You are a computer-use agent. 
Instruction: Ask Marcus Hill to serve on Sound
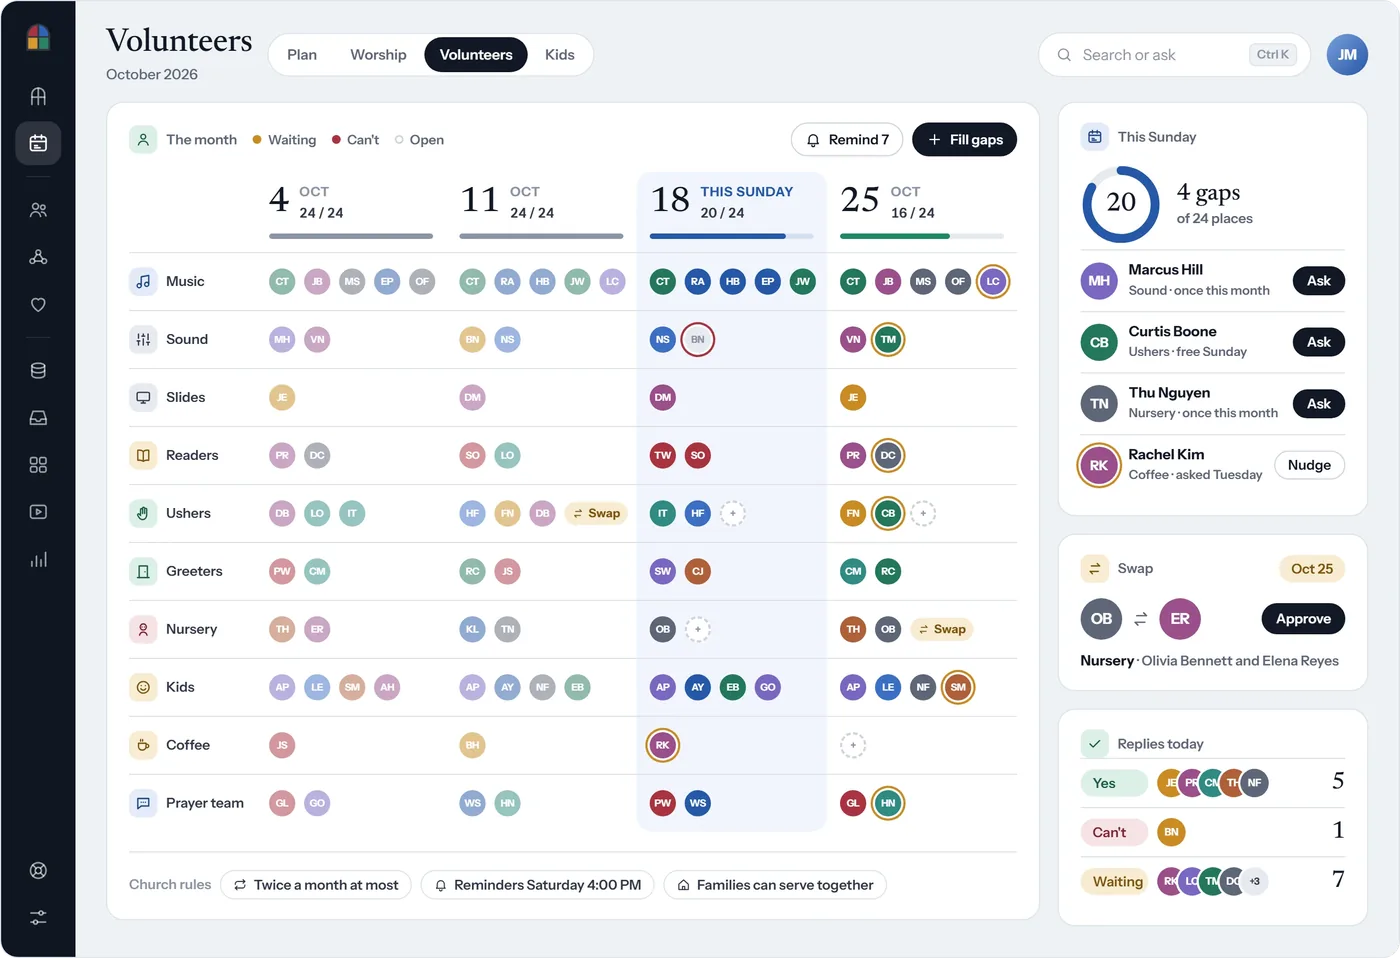(1319, 281)
